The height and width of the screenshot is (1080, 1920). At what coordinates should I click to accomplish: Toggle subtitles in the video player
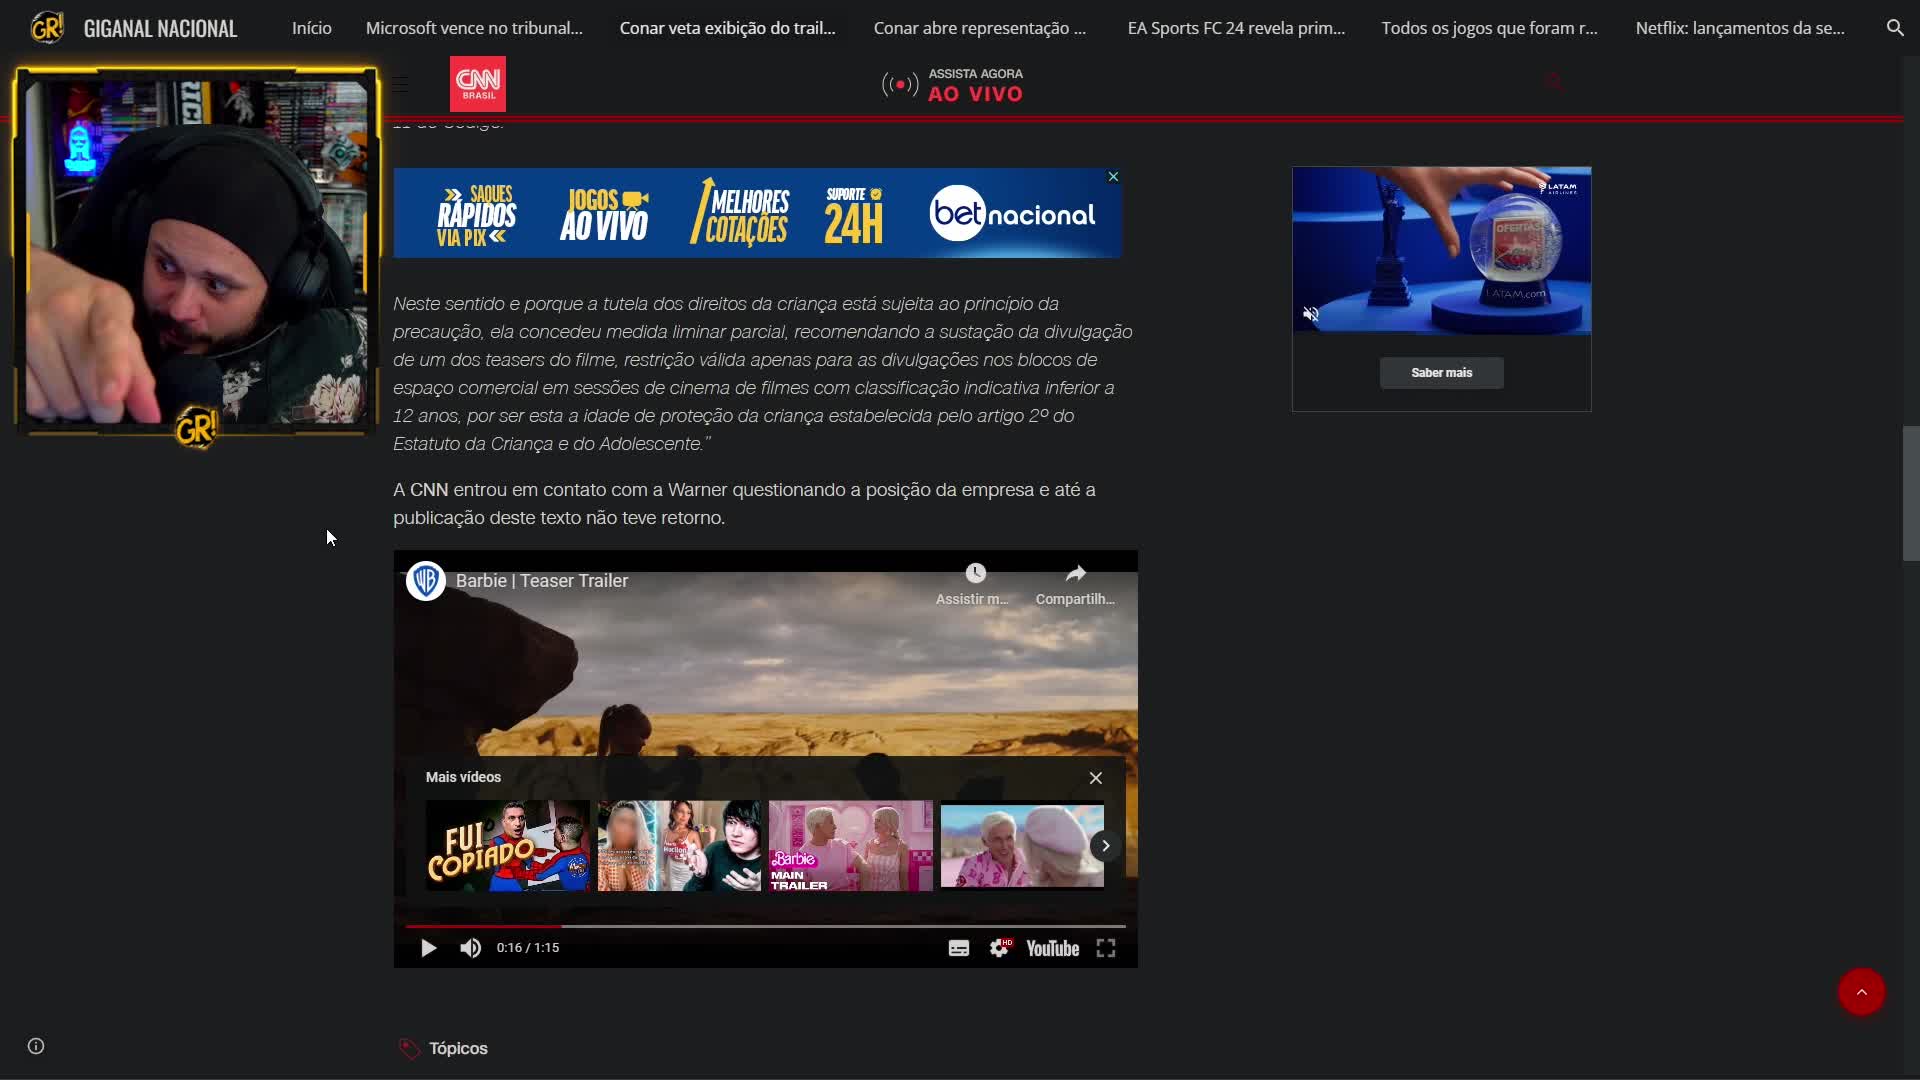(958, 948)
